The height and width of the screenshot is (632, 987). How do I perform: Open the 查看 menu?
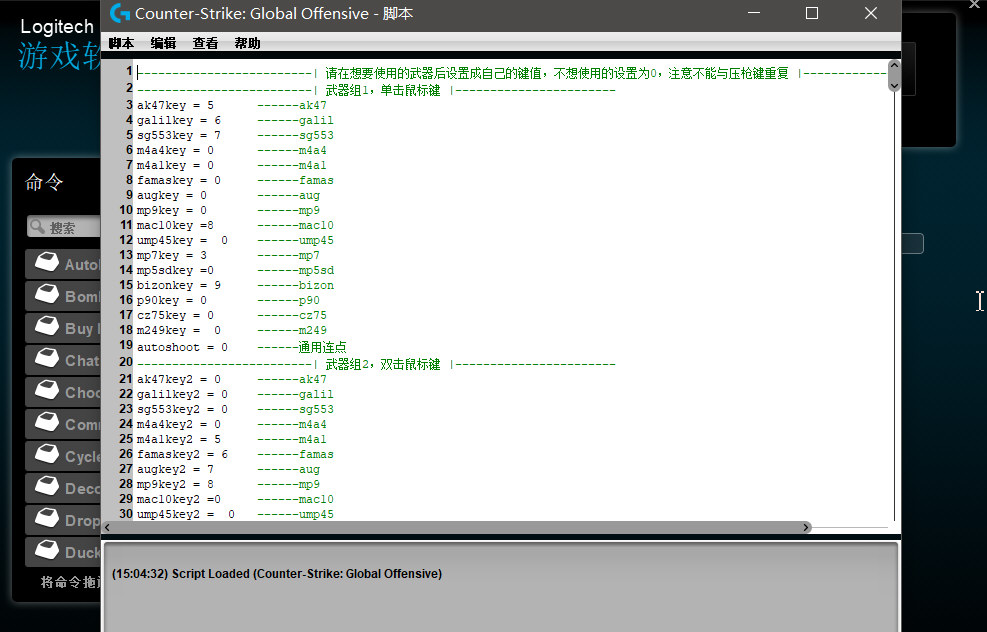(205, 43)
